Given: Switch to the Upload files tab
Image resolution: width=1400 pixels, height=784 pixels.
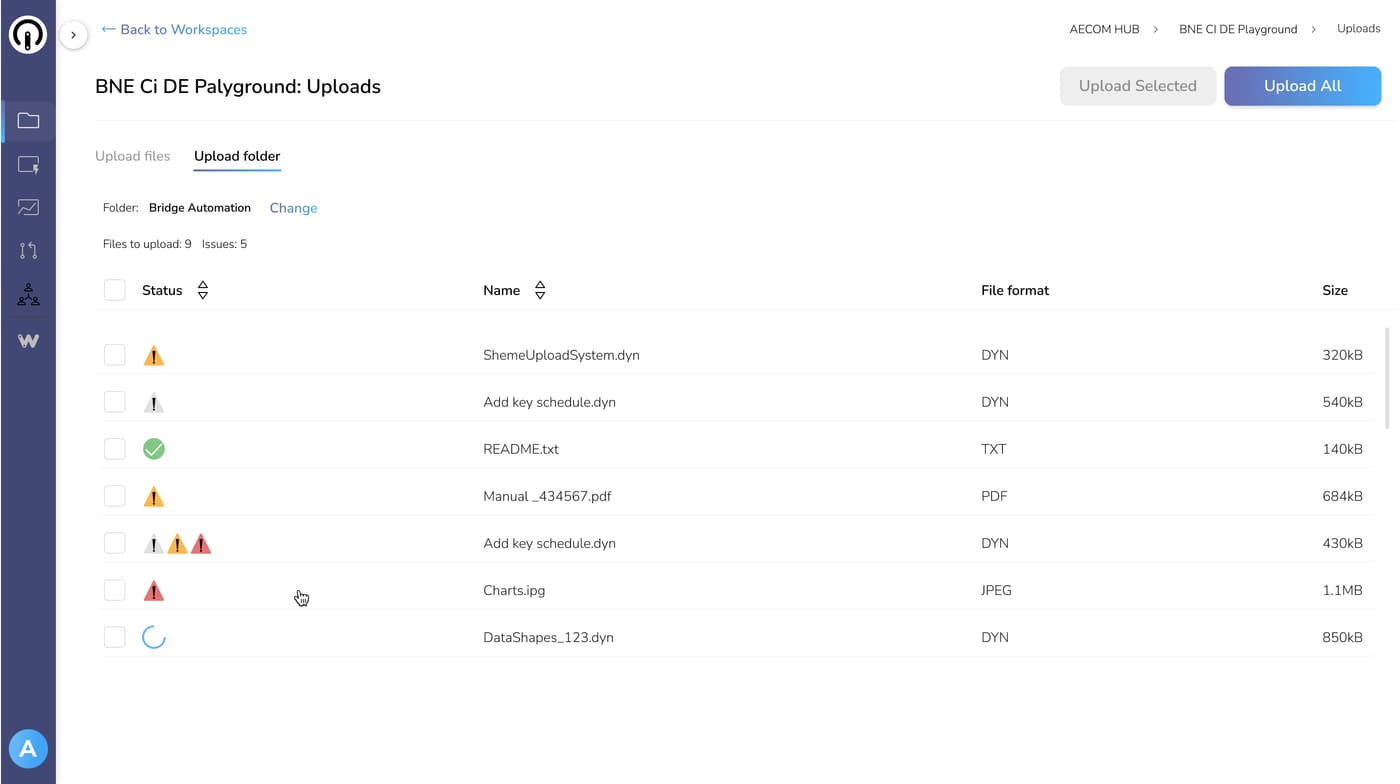Looking at the screenshot, I should (132, 156).
